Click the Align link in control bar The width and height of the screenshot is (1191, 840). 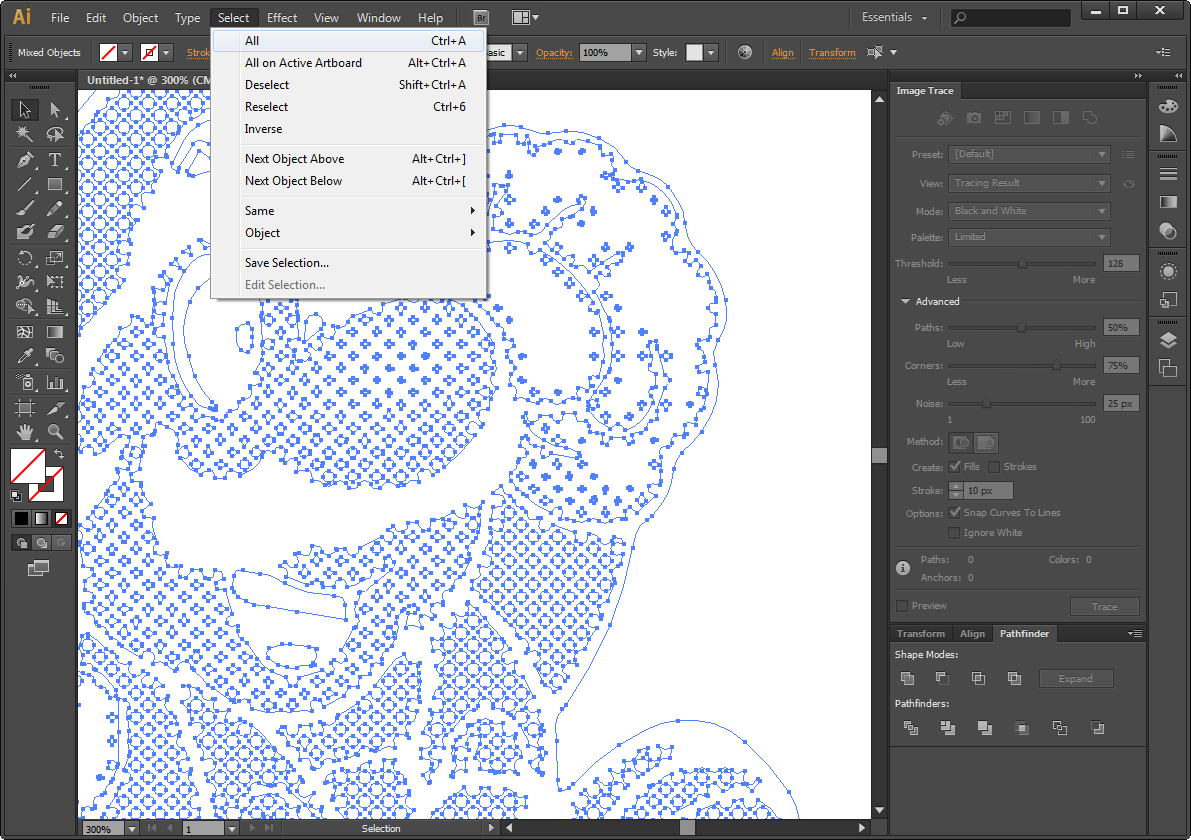[782, 52]
